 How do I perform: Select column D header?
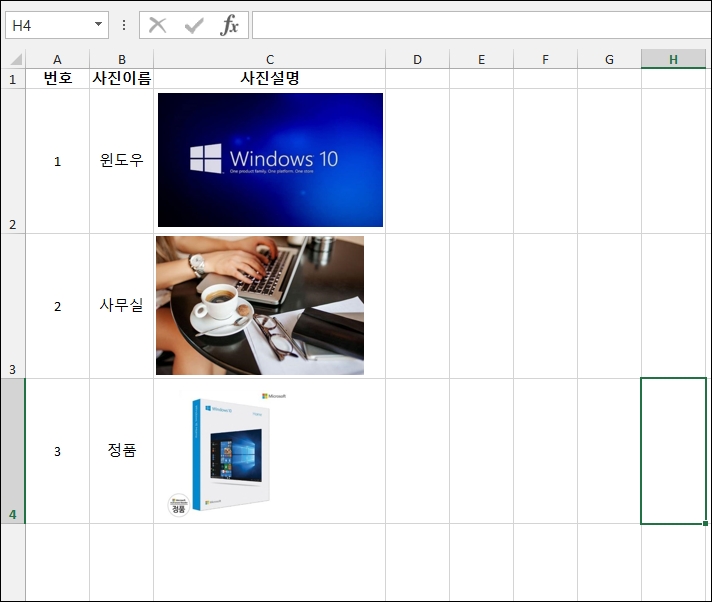coord(417,59)
